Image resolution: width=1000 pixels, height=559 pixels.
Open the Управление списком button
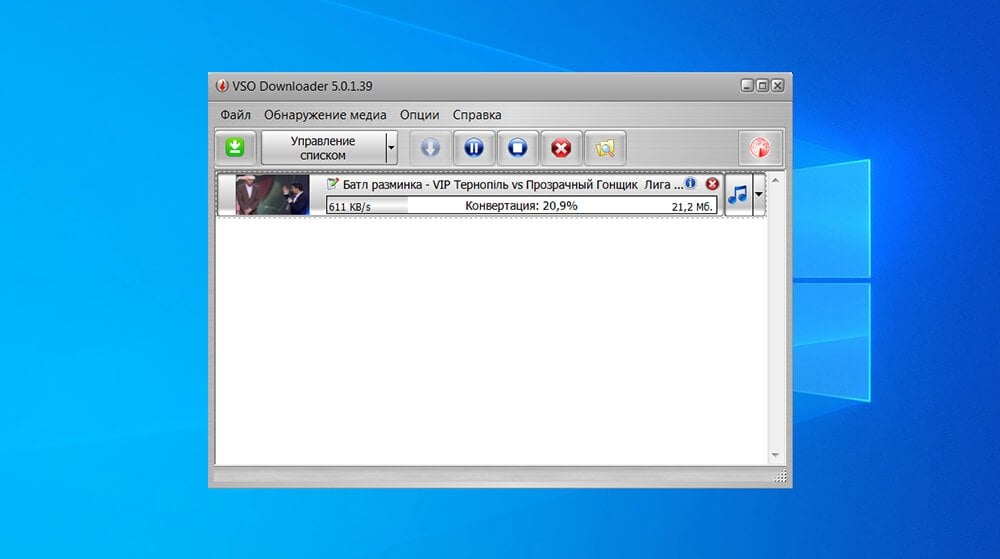[x=323, y=148]
